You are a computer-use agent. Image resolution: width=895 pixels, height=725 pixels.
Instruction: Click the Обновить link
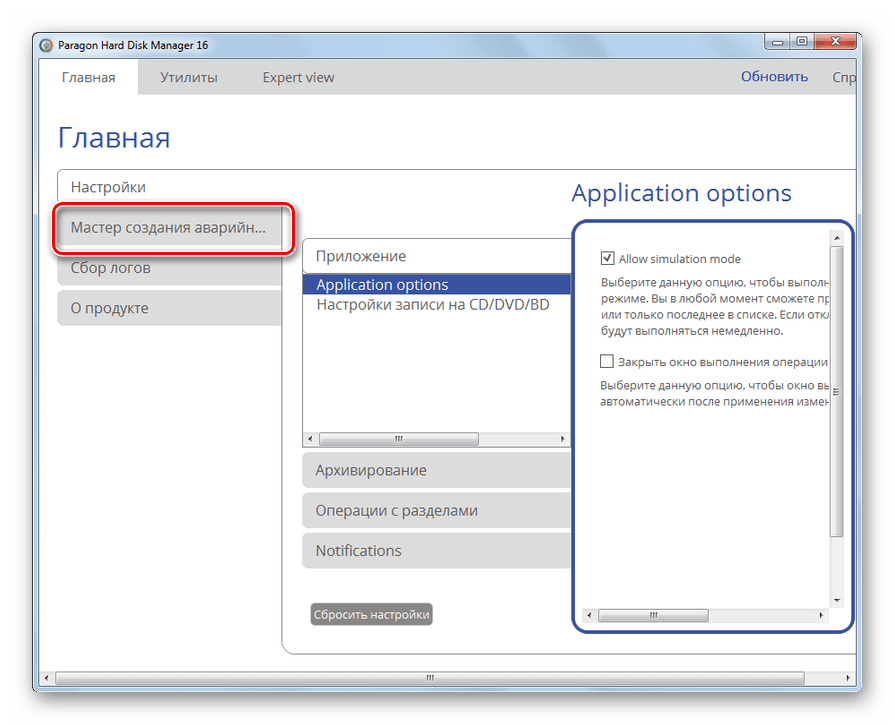pyautogui.click(x=774, y=77)
